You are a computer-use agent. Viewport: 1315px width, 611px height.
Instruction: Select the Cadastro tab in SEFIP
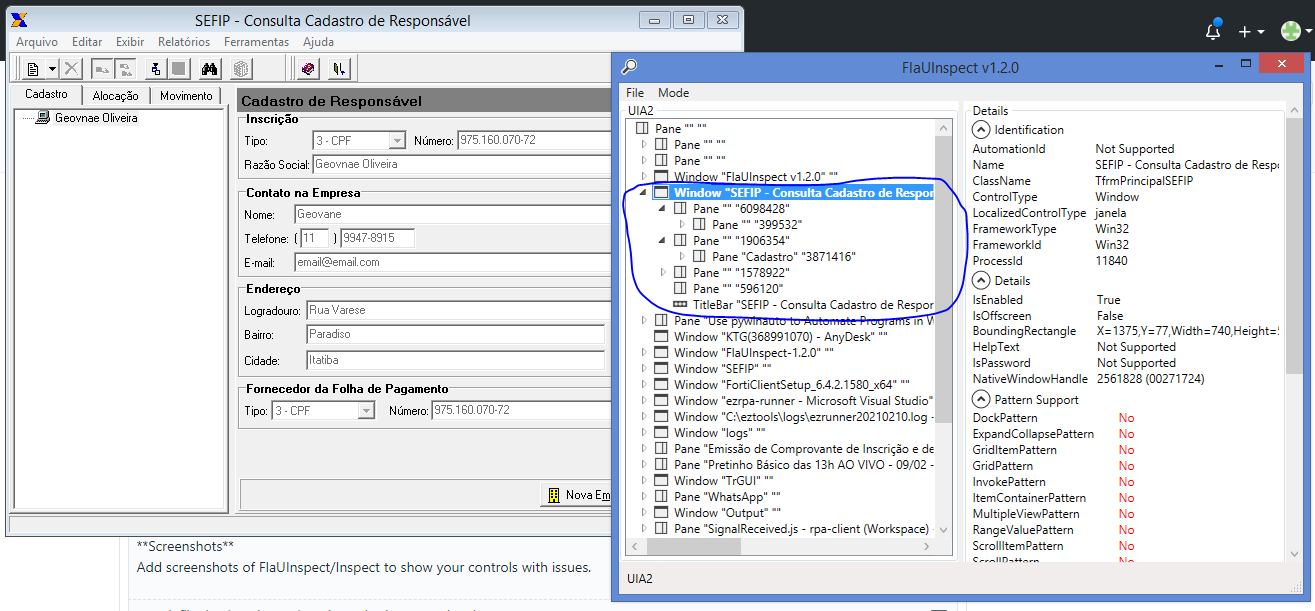(46, 94)
